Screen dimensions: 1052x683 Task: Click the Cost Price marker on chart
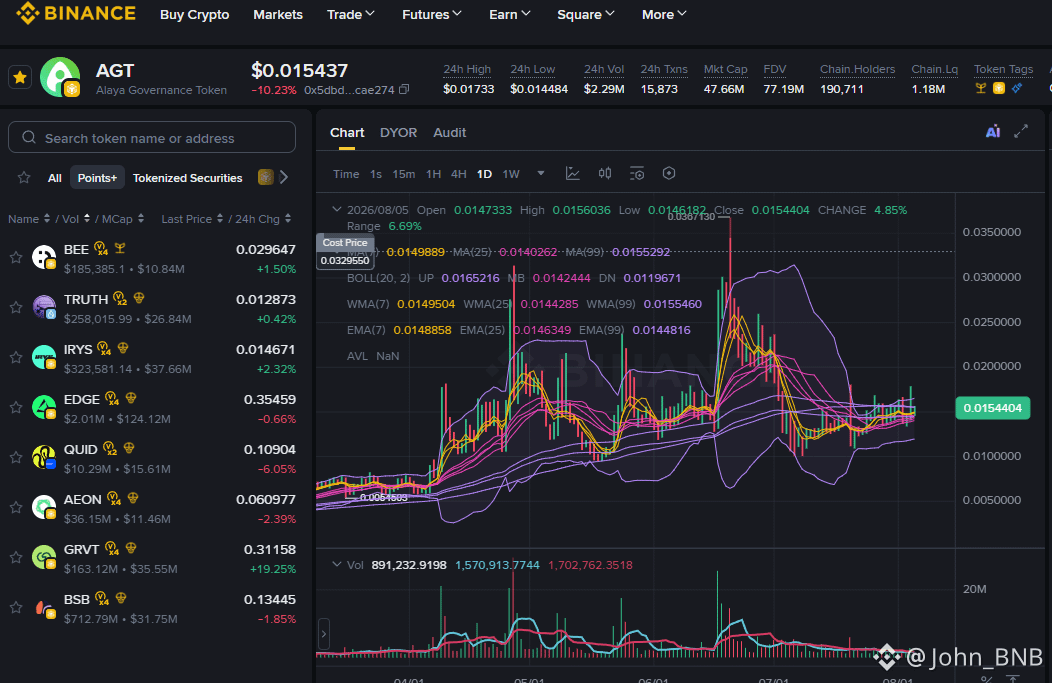pyautogui.click(x=345, y=252)
